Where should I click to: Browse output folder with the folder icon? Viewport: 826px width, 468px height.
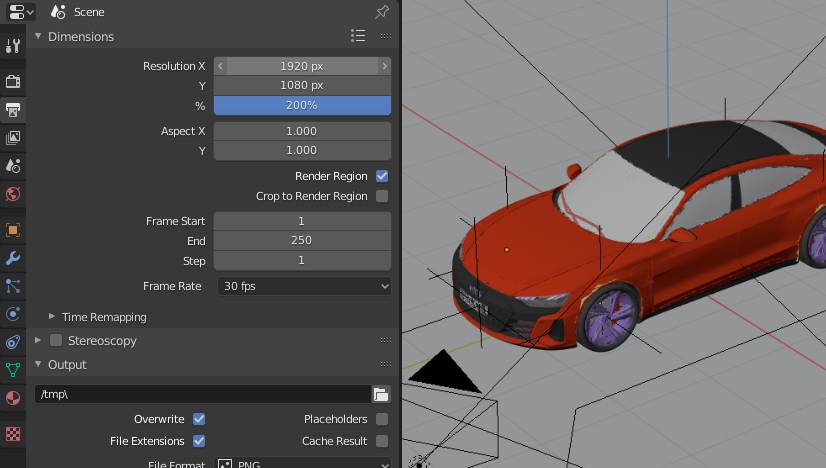coord(381,394)
